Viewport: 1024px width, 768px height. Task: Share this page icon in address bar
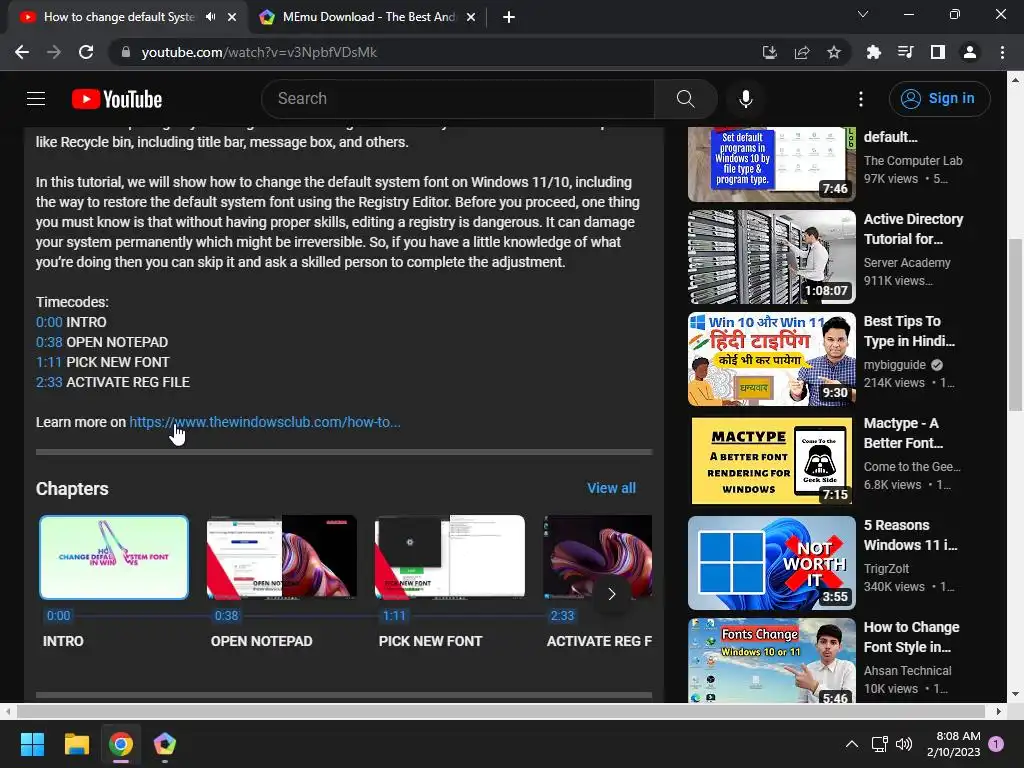pyautogui.click(x=802, y=52)
